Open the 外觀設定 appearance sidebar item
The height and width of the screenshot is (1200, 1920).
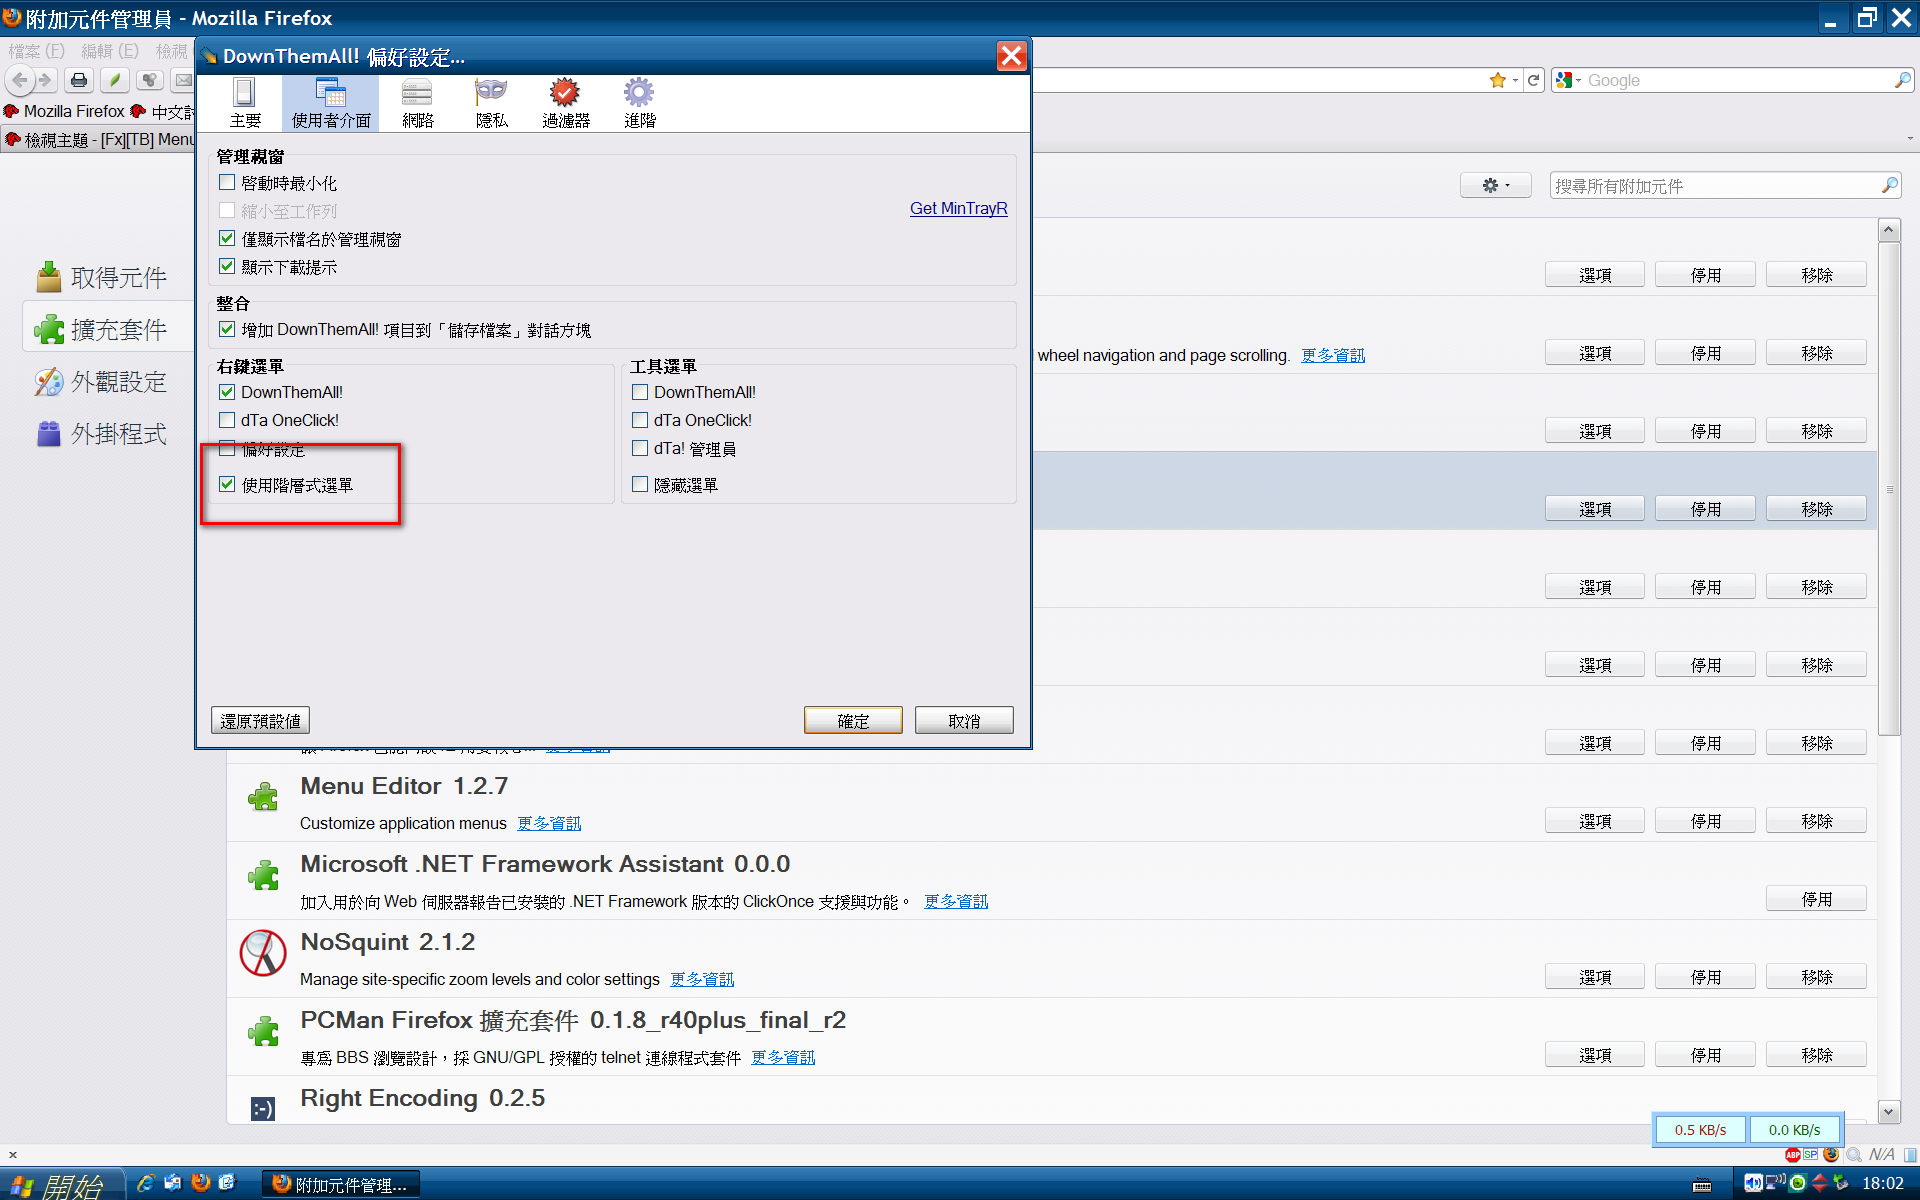click(117, 382)
